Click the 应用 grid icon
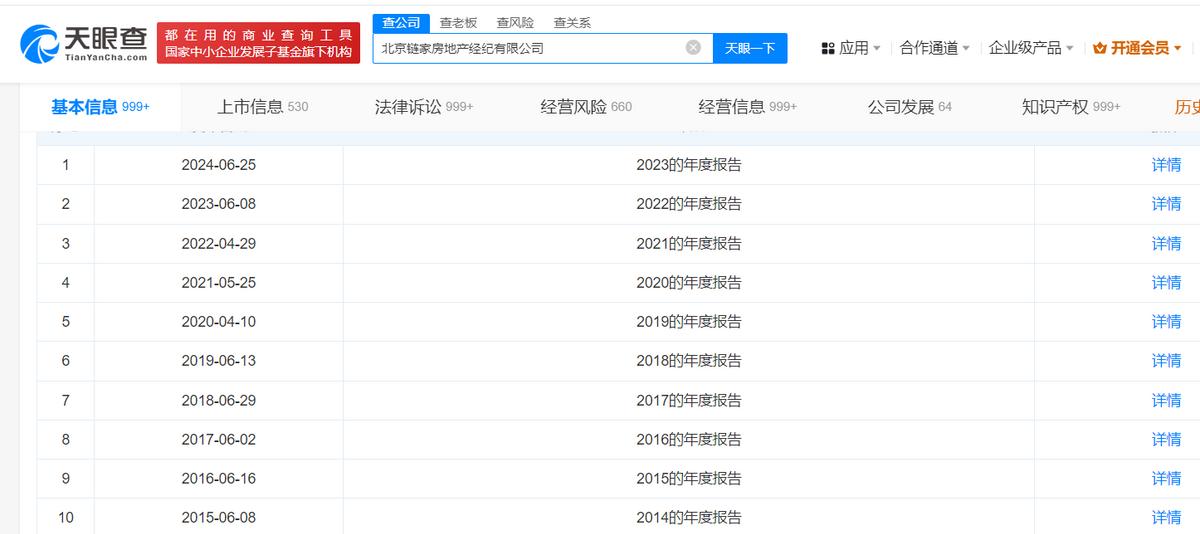 828,48
